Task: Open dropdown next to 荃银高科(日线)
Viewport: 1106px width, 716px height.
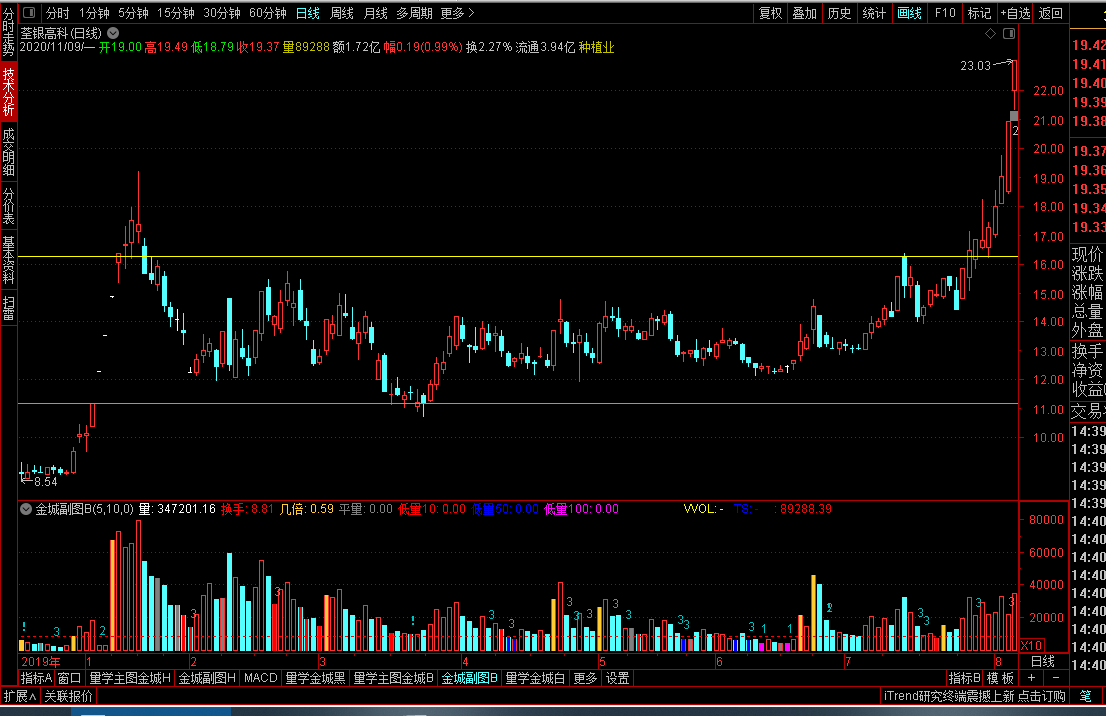Action: (x=113, y=33)
